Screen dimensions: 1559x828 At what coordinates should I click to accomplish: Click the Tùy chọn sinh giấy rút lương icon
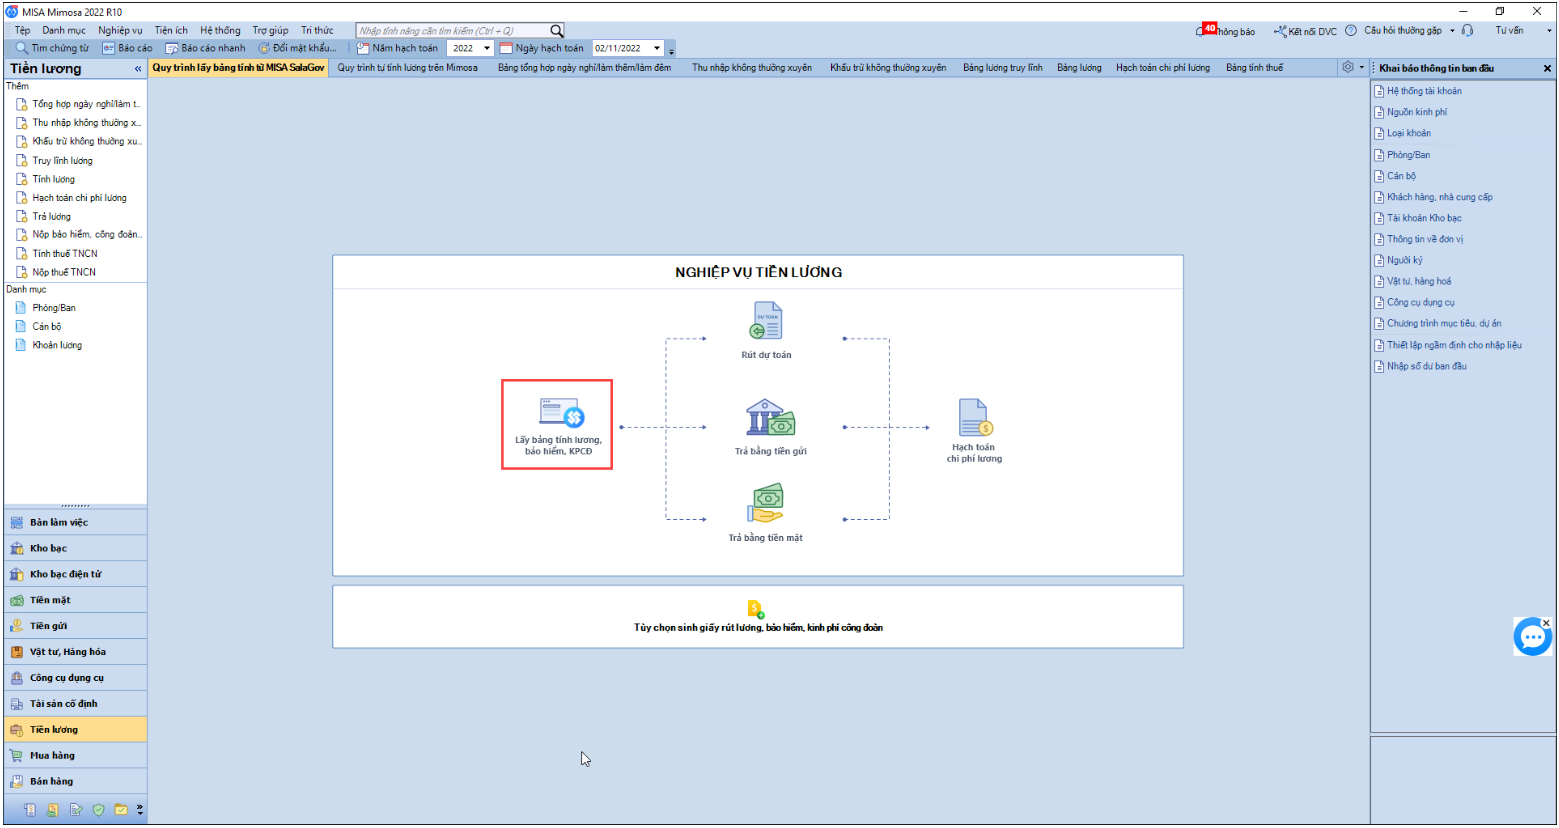pyautogui.click(x=756, y=609)
